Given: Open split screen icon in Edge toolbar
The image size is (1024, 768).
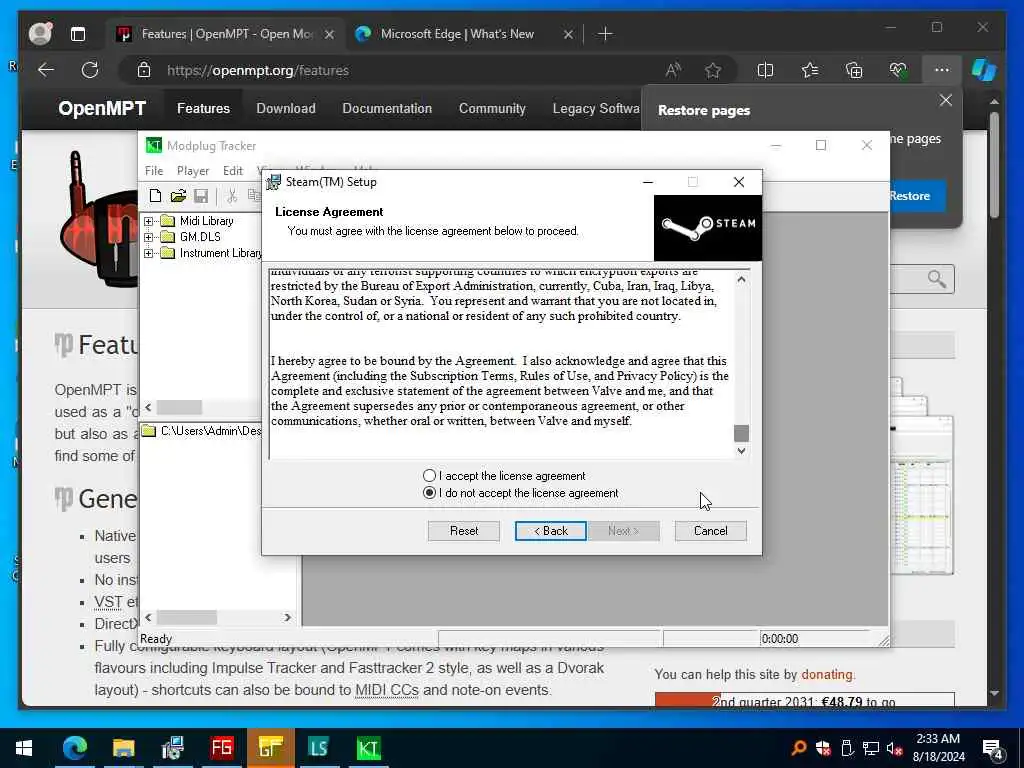Looking at the screenshot, I should coord(765,70).
